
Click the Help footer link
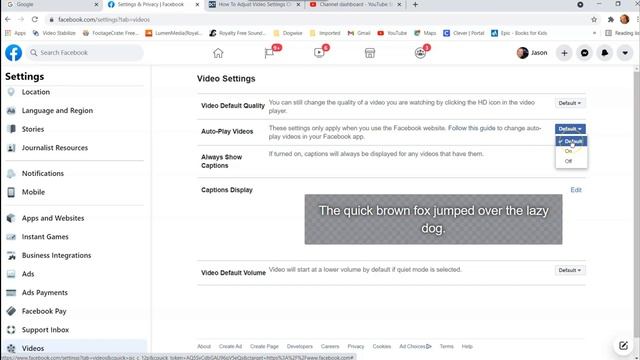tap(467, 346)
